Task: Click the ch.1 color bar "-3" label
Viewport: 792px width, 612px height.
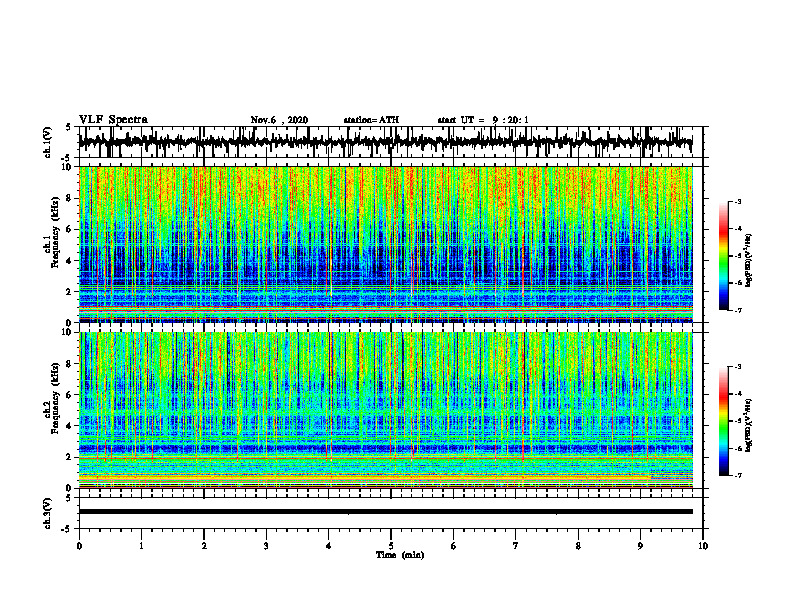Action: [737, 202]
